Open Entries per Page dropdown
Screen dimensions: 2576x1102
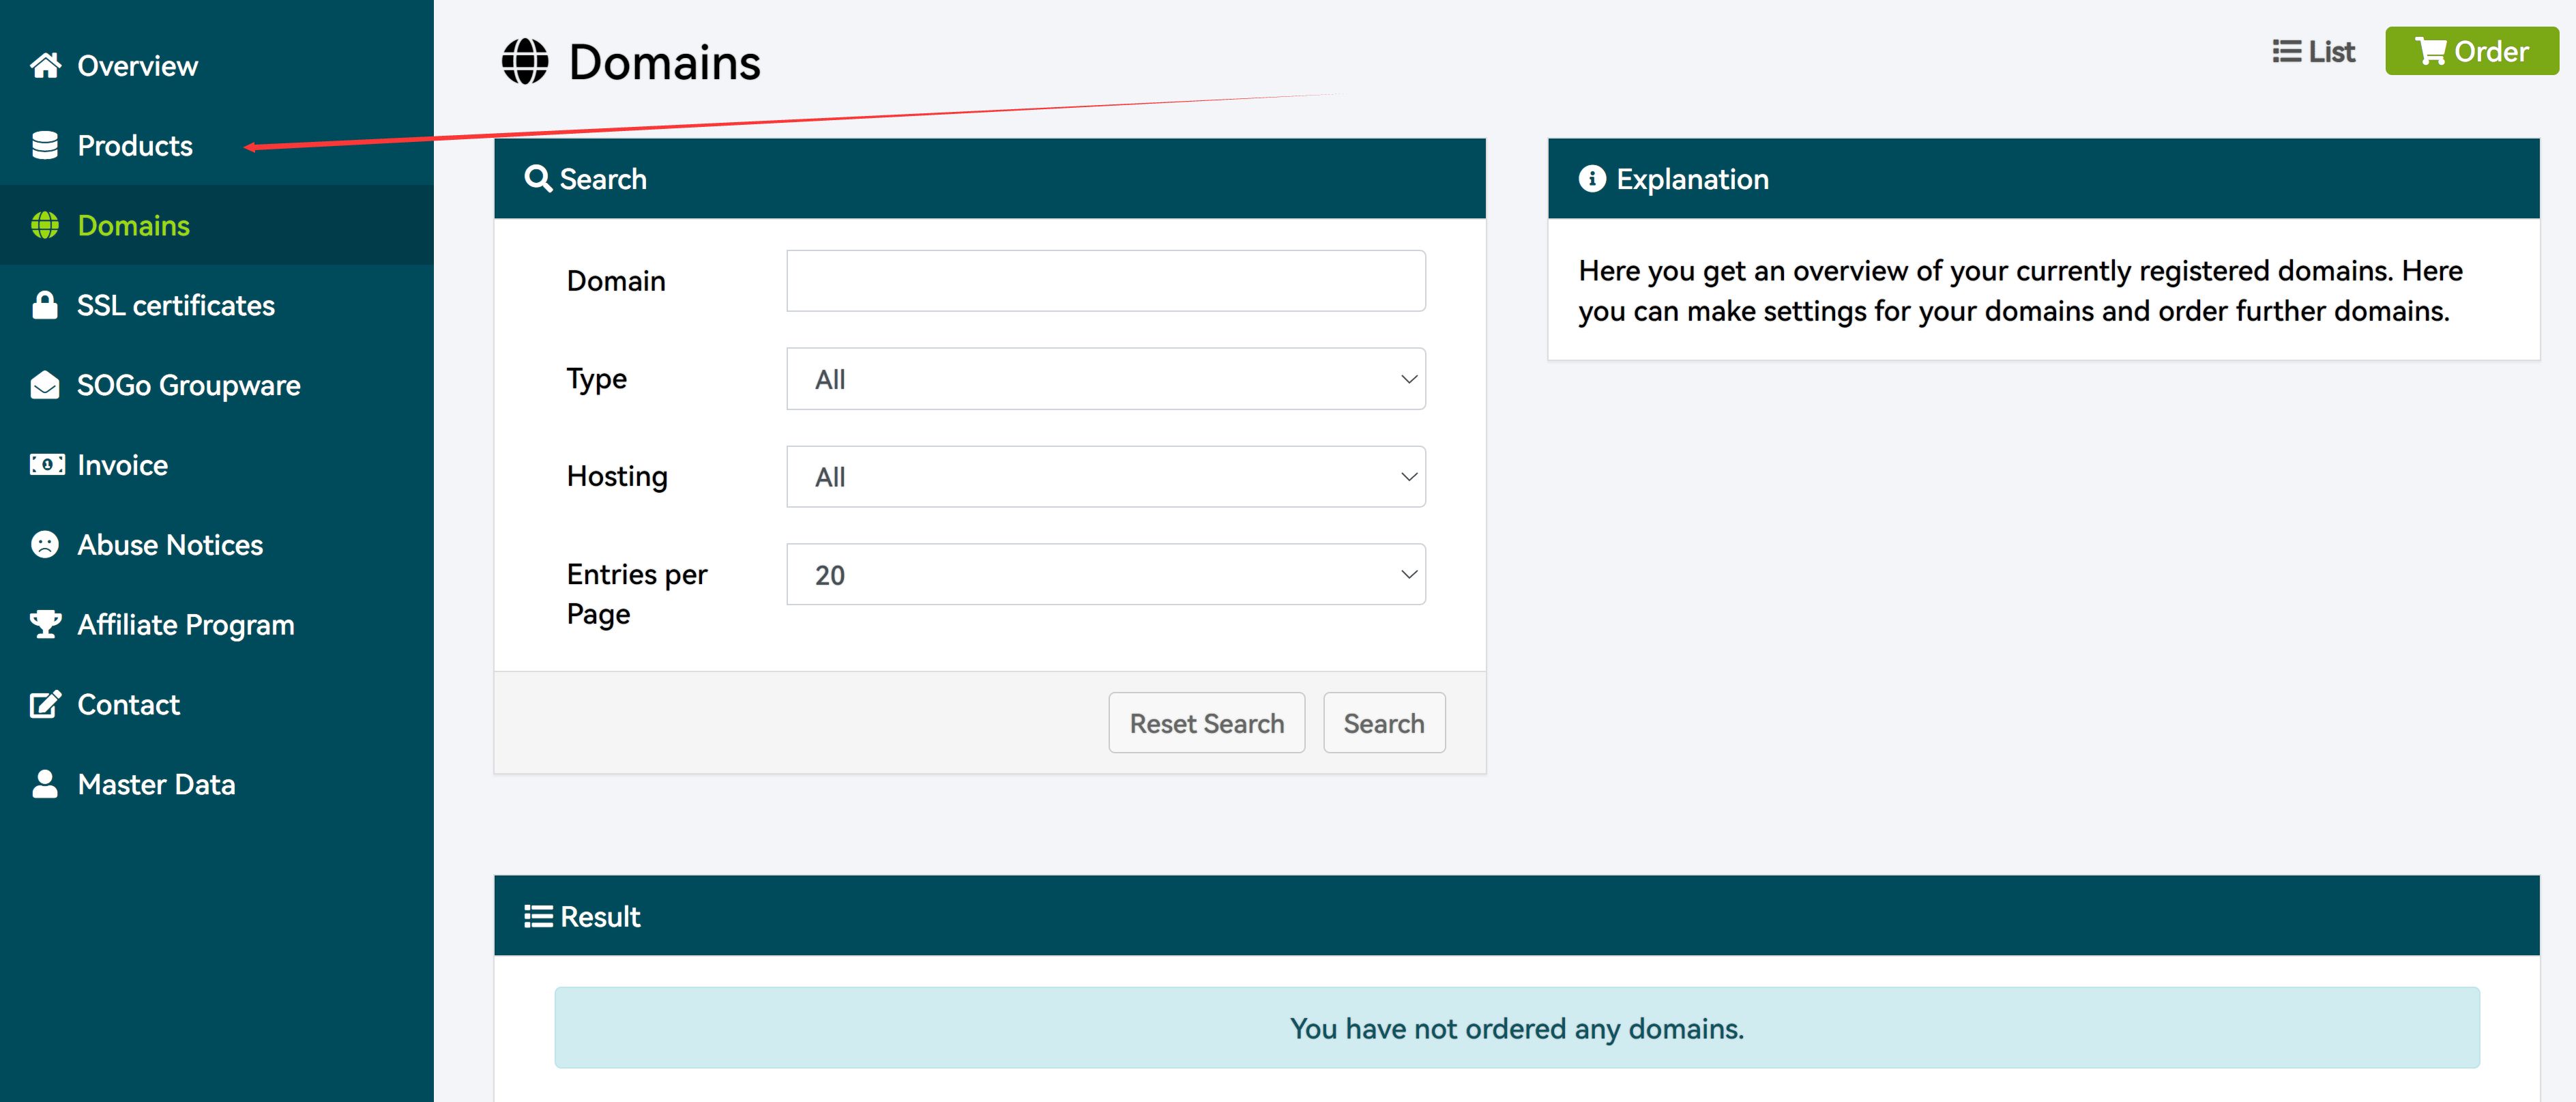coord(1106,574)
